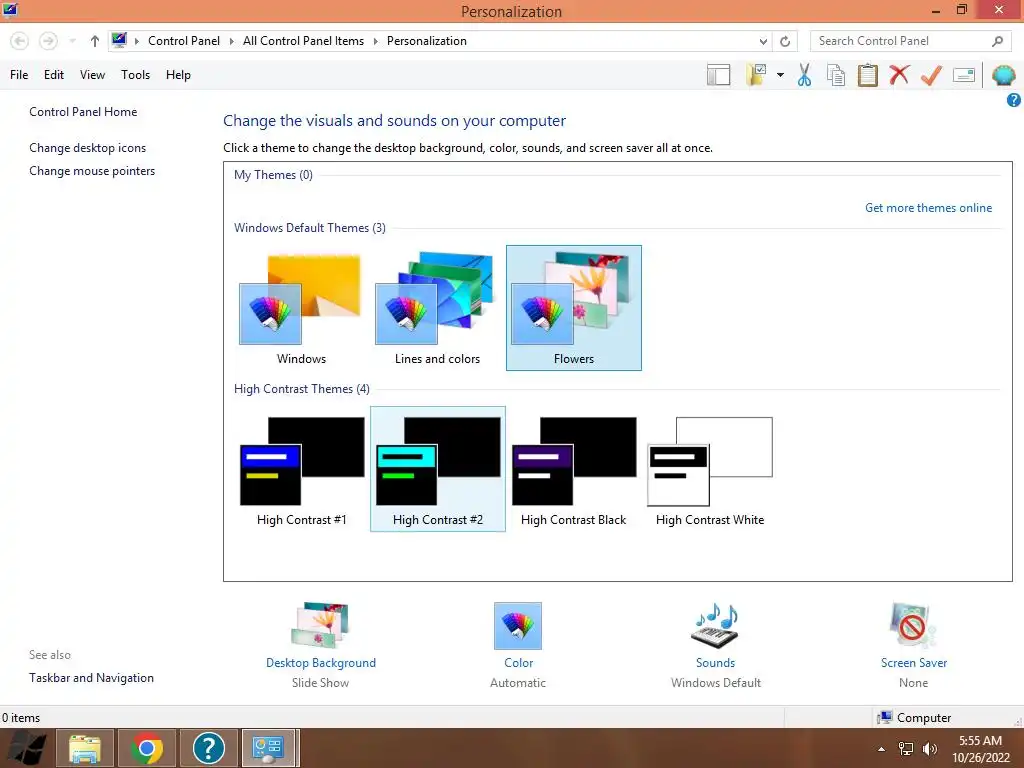The width and height of the screenshot is (1024, 768).
Task: Open the Help menu
Action: click(x=178, y=75)
